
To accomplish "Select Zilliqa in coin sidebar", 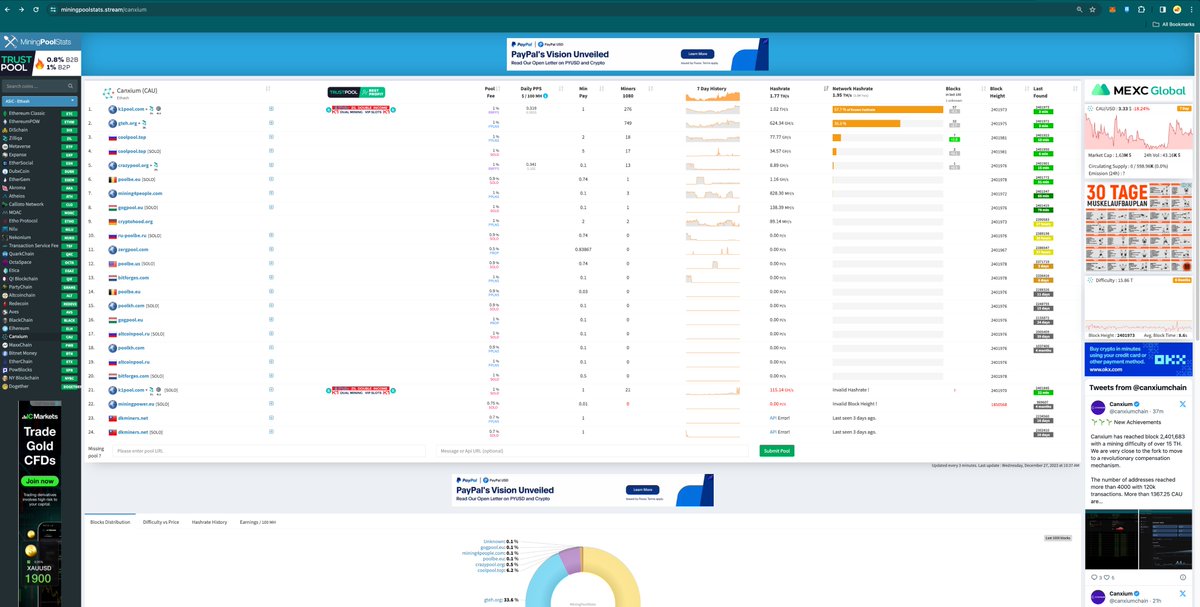I will (x=16, y=138).
